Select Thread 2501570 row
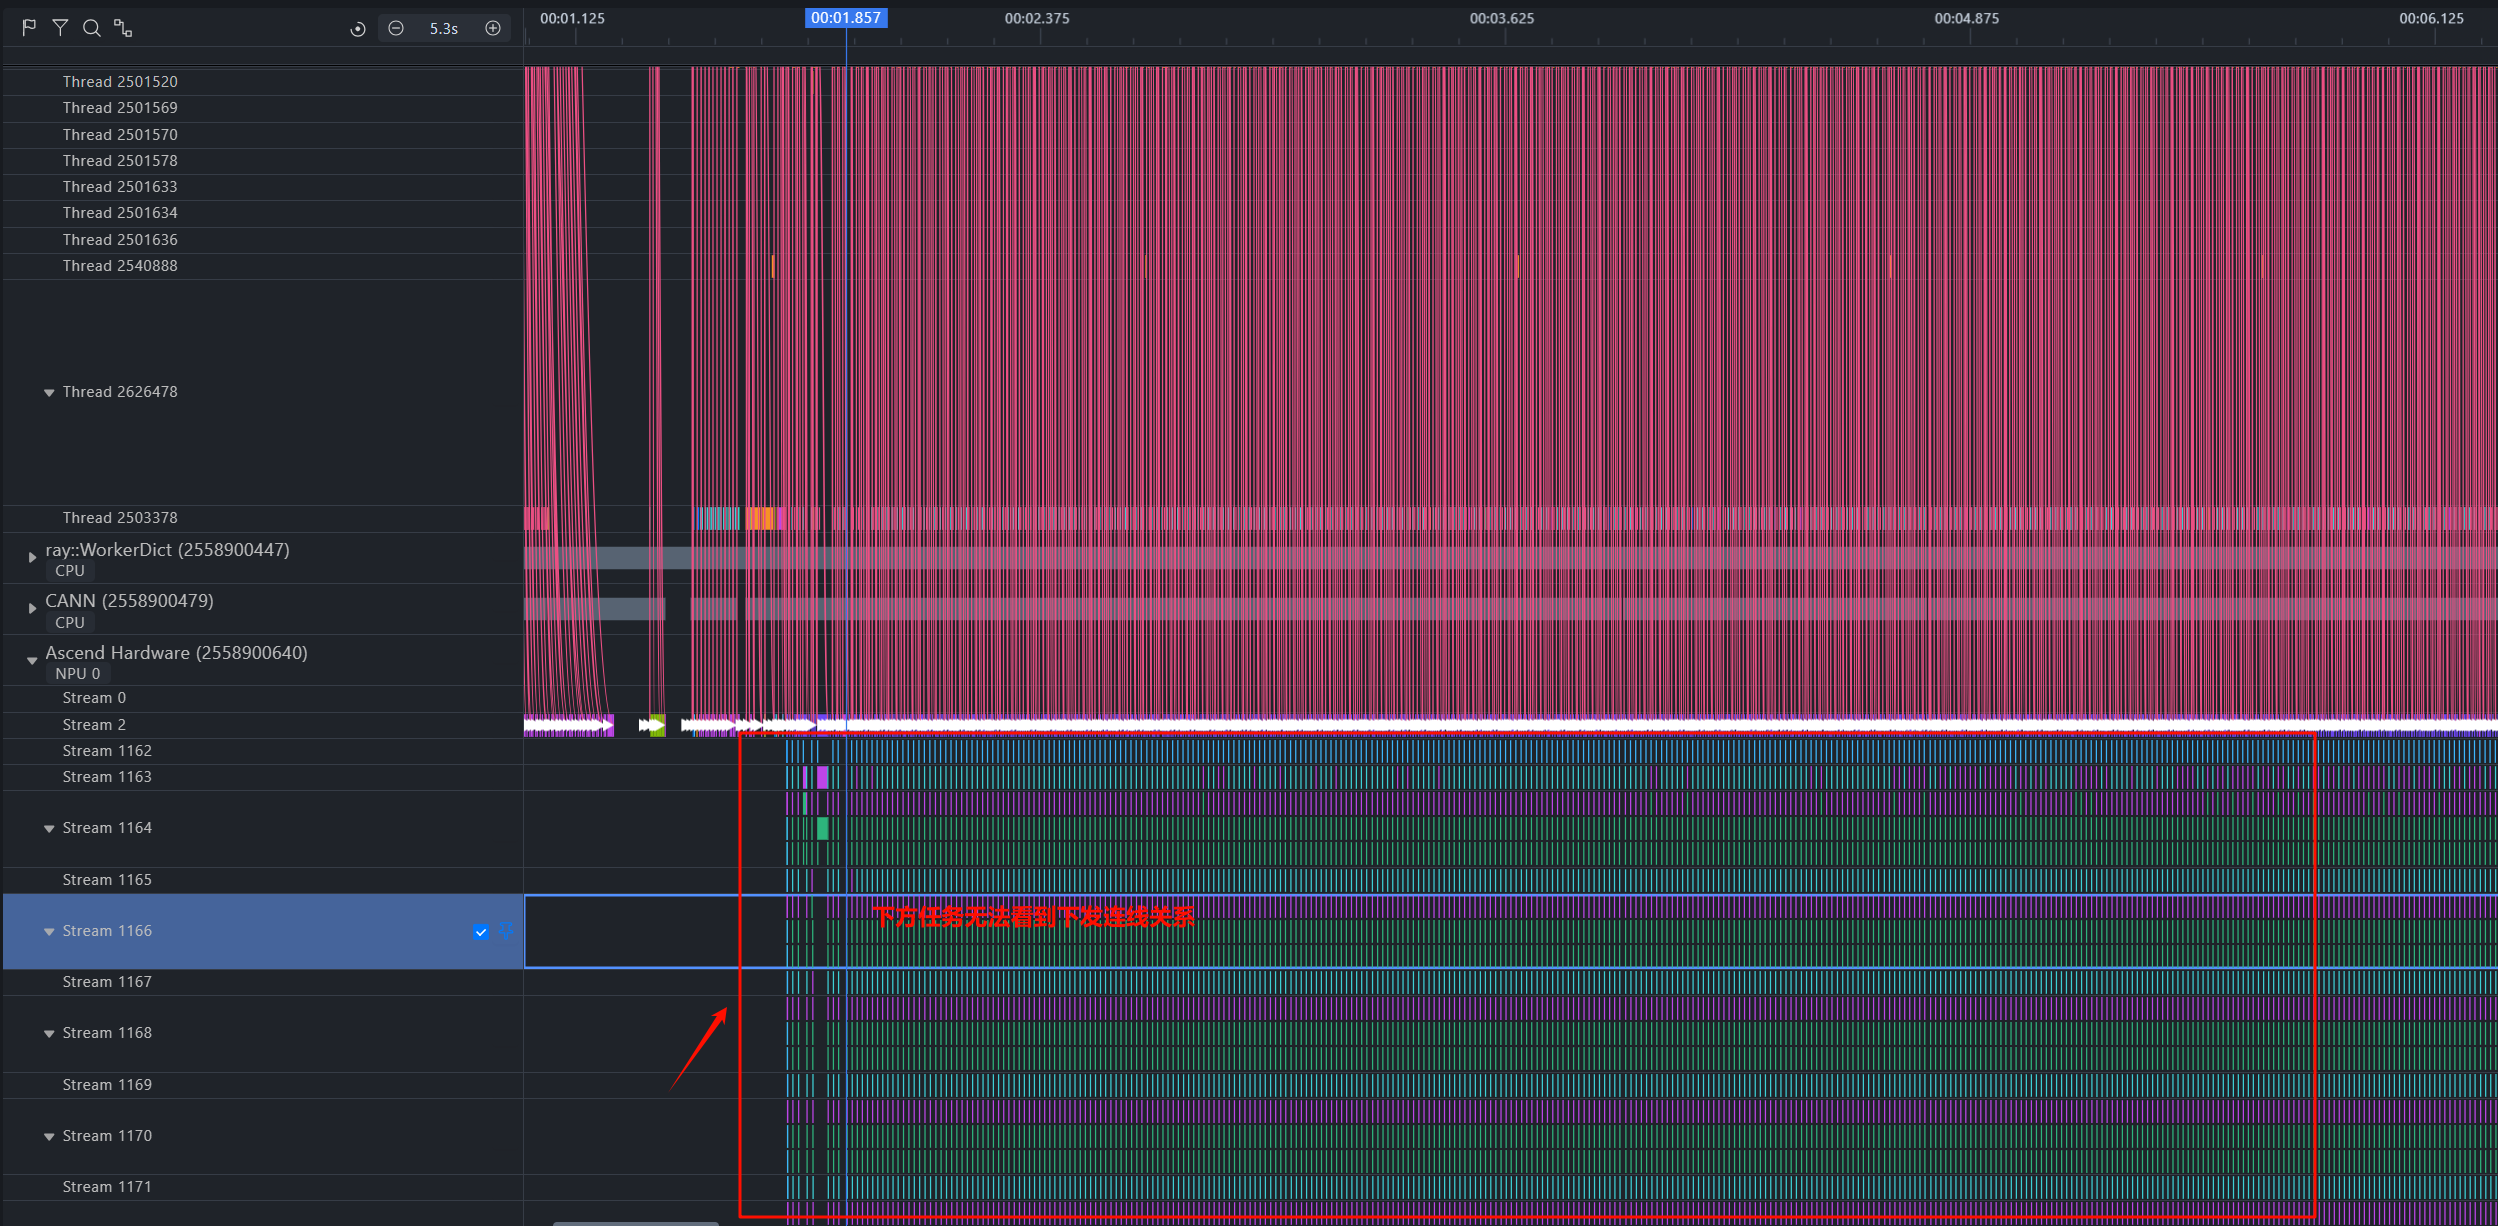Image resolution: width=2498 pixels, height=1226 pixels. click(263, 135)
